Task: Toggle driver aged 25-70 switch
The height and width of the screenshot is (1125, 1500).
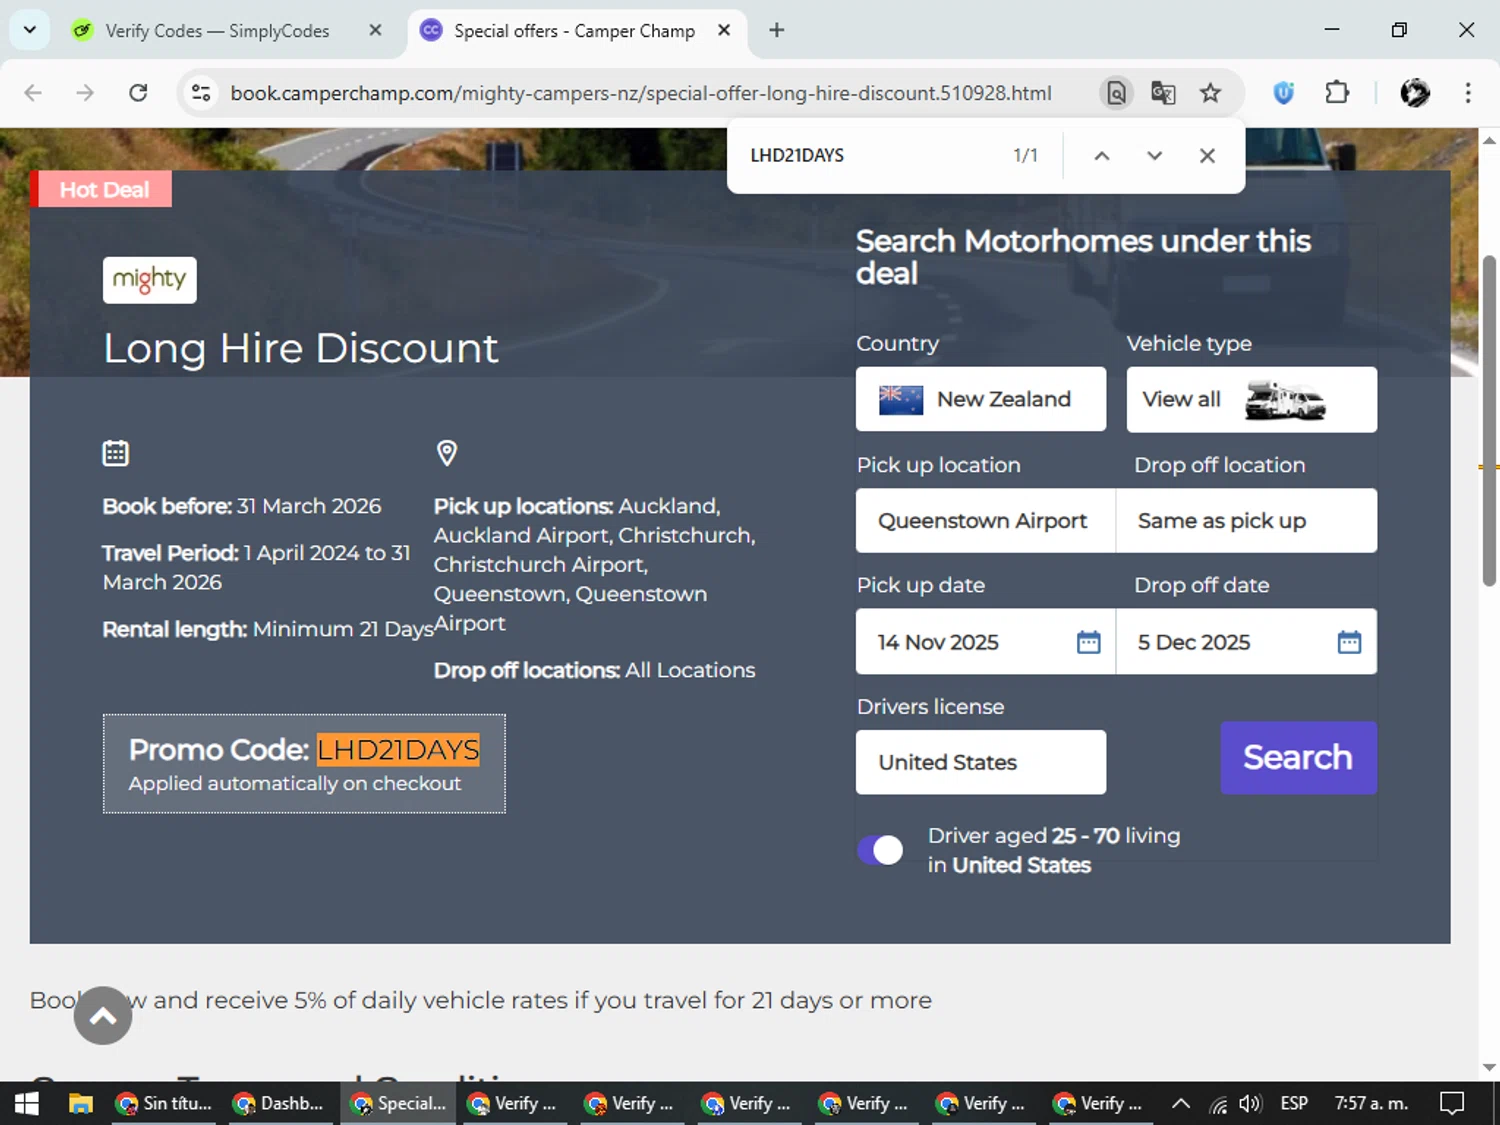Action: [x=880, y=850]
